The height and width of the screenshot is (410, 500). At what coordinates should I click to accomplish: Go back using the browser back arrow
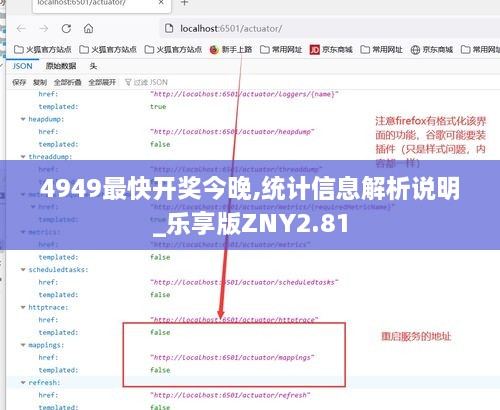pos(22,29)
